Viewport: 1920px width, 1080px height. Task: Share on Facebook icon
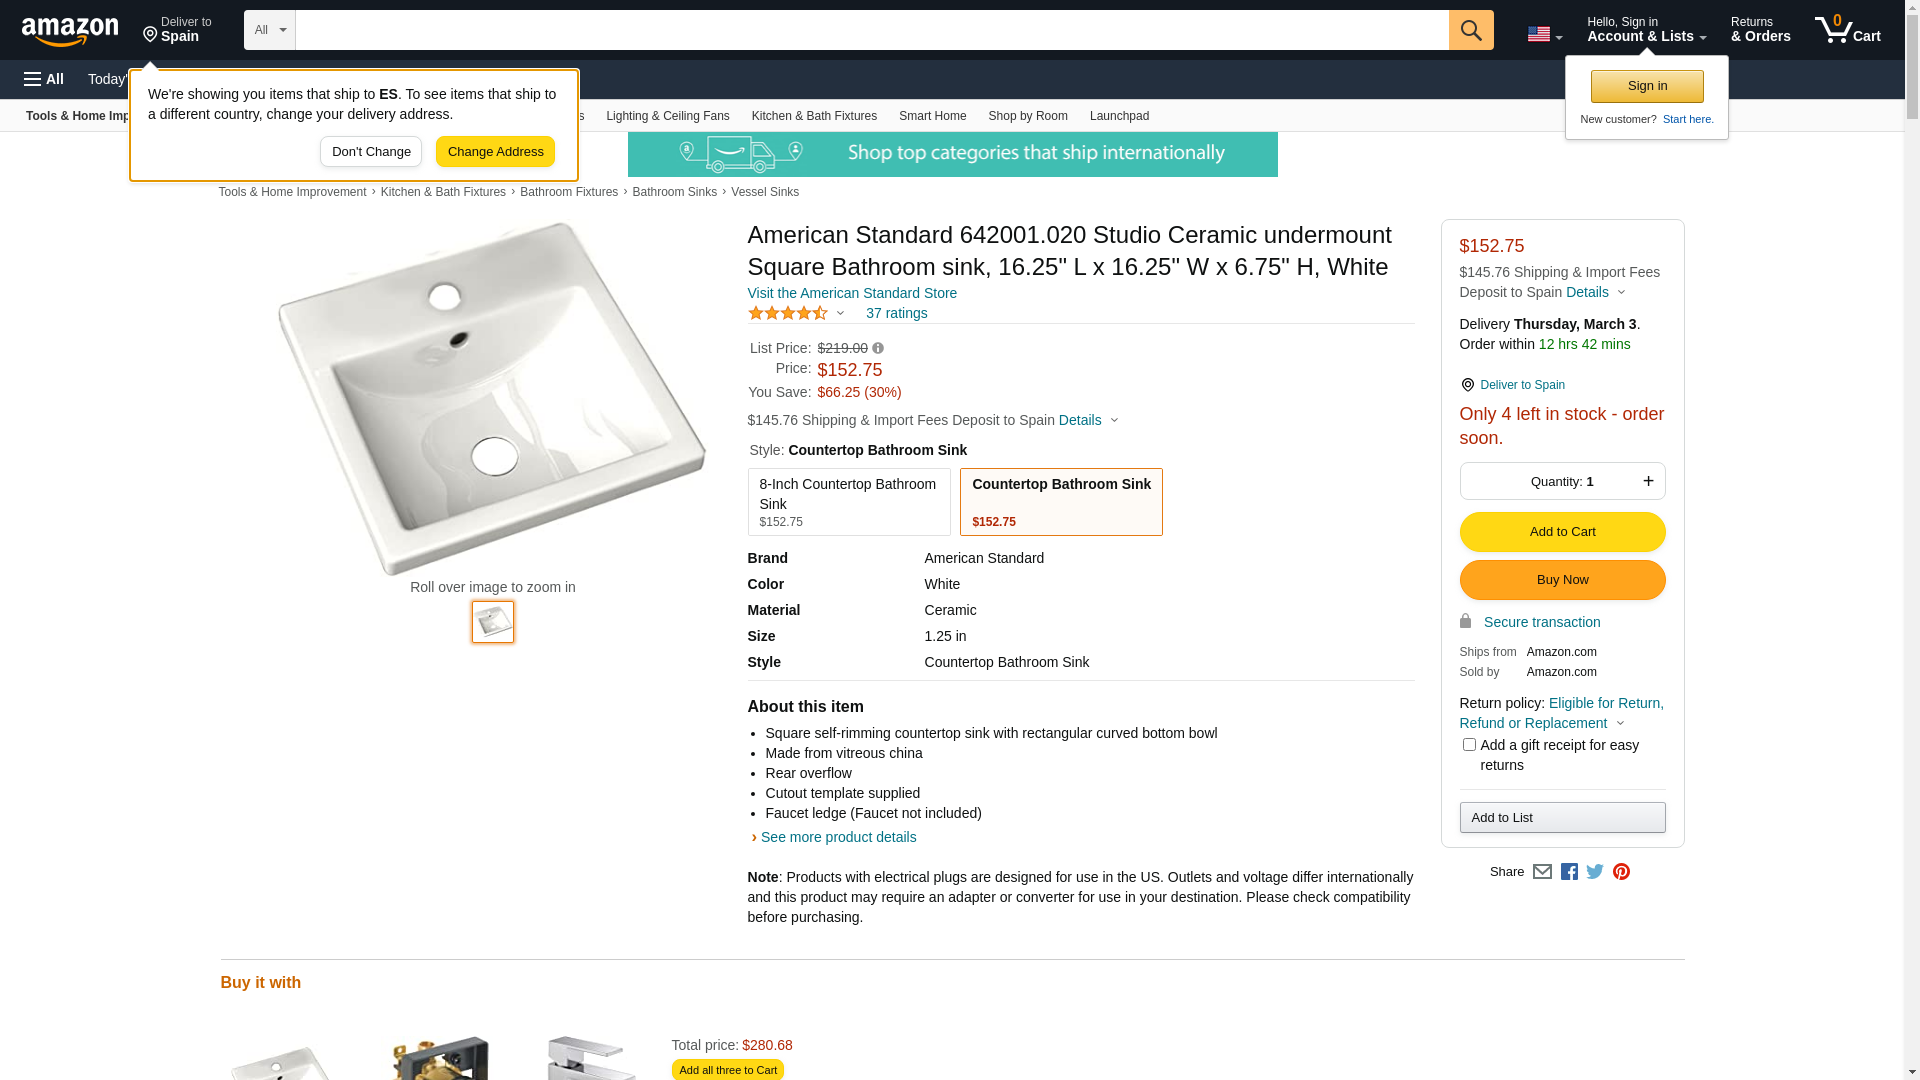point(1569,872)
